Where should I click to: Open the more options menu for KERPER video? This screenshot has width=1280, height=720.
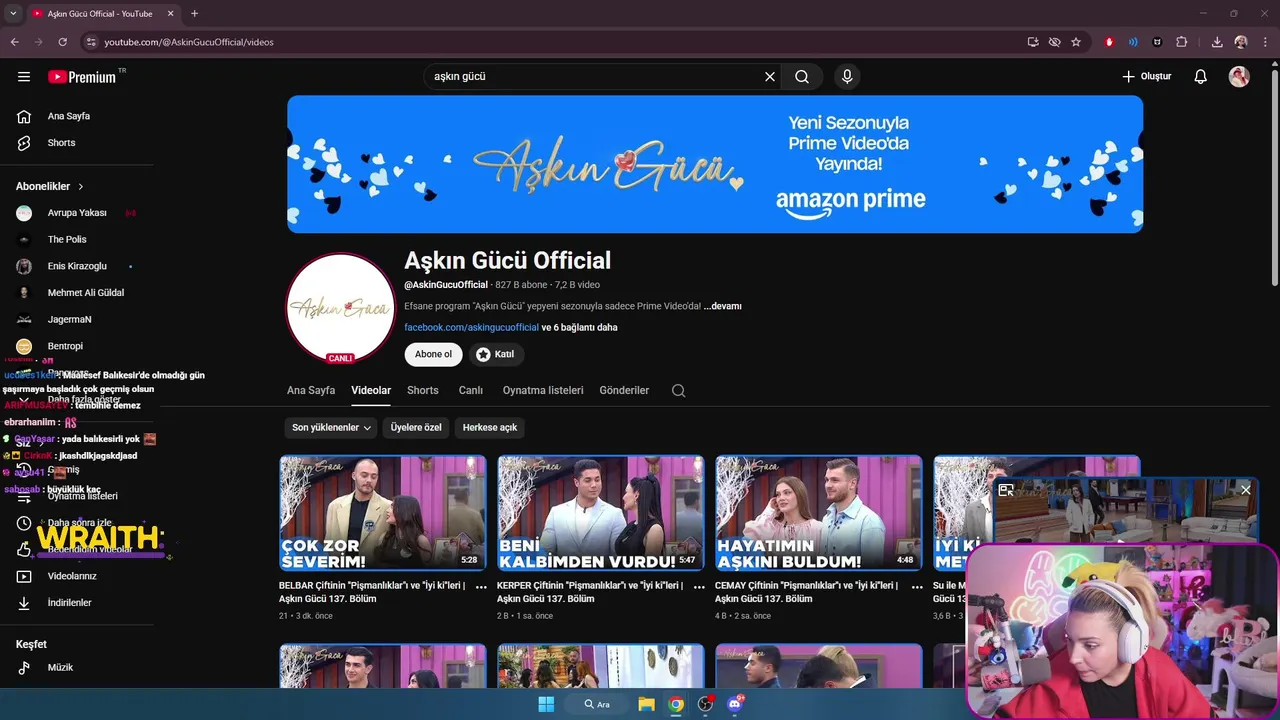point(699,587)
